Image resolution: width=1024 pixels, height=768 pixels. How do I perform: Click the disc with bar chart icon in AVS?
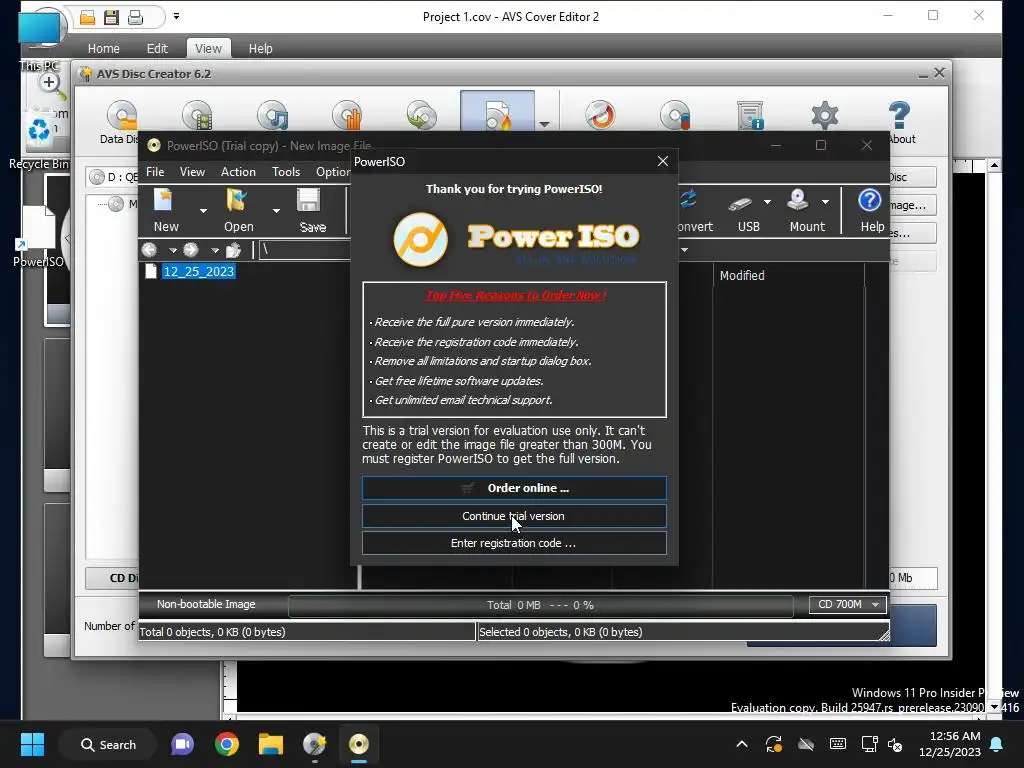pyautogui.click(x=347, y=116)
